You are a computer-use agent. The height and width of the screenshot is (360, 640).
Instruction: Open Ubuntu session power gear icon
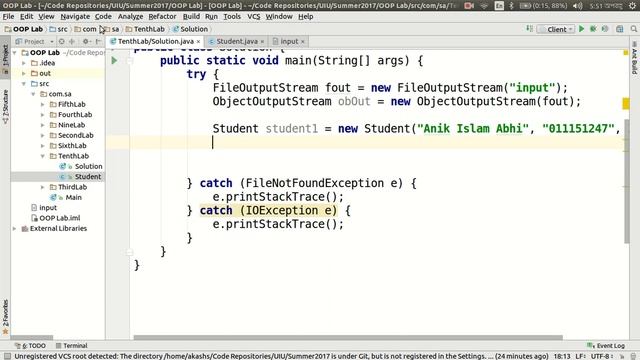tap(632, 6)
